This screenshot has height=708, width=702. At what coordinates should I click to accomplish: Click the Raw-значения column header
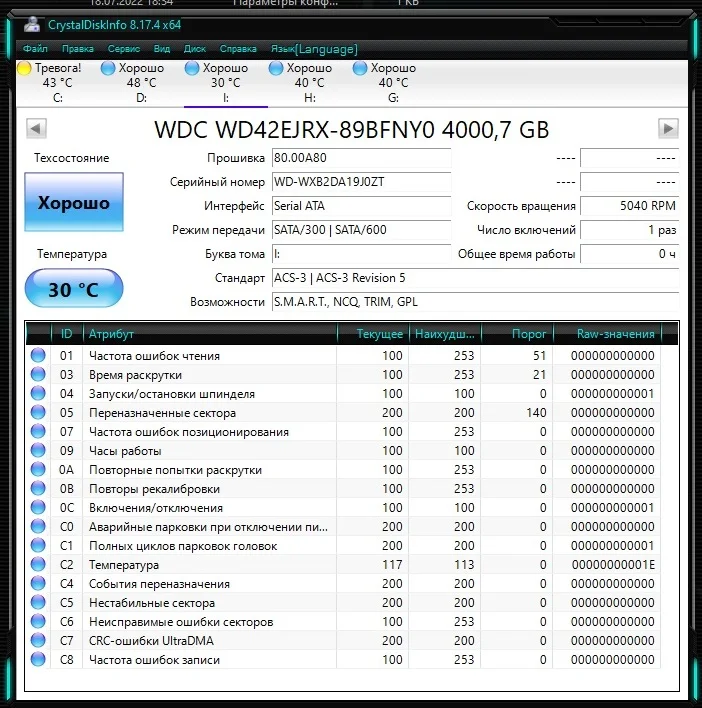tap(607, 334)
